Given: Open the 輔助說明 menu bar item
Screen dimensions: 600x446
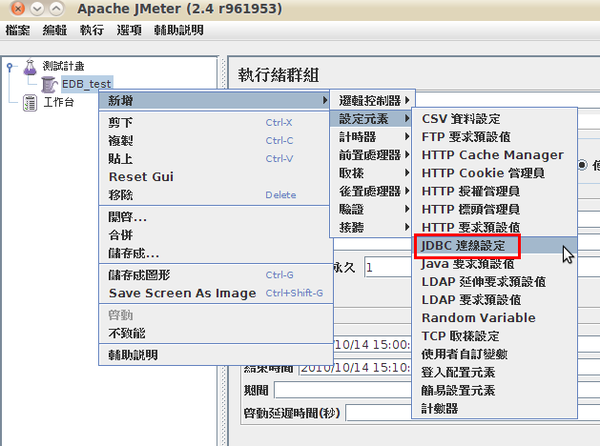Looking at the screenshot, I should click(x=179, y=30).
